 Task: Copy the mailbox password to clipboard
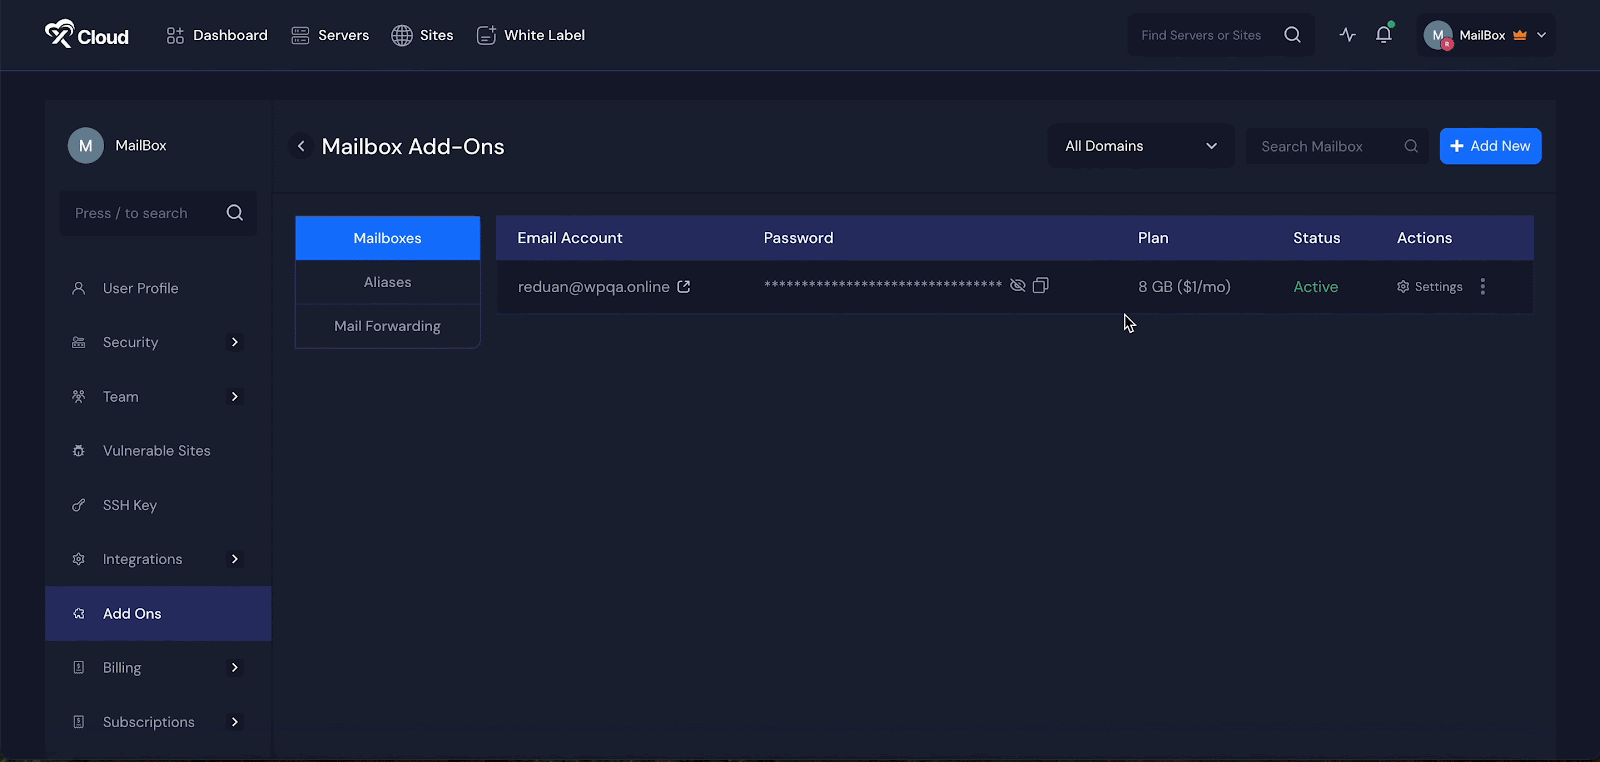1040,286
